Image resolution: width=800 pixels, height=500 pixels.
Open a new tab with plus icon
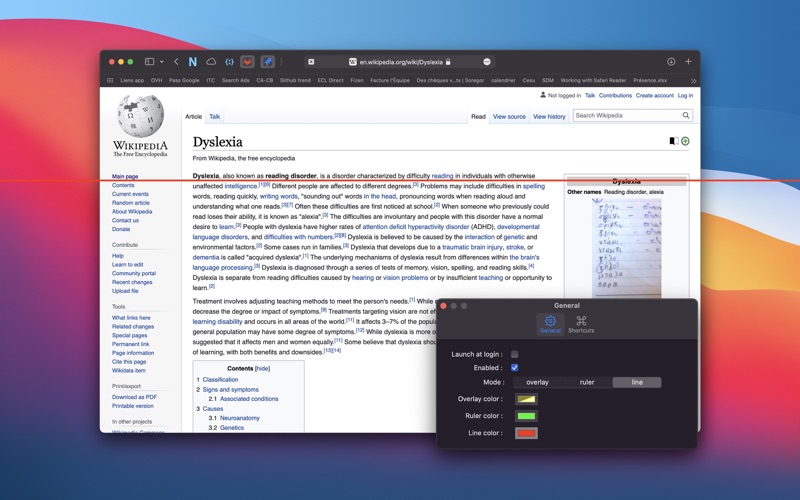[688, 62]
